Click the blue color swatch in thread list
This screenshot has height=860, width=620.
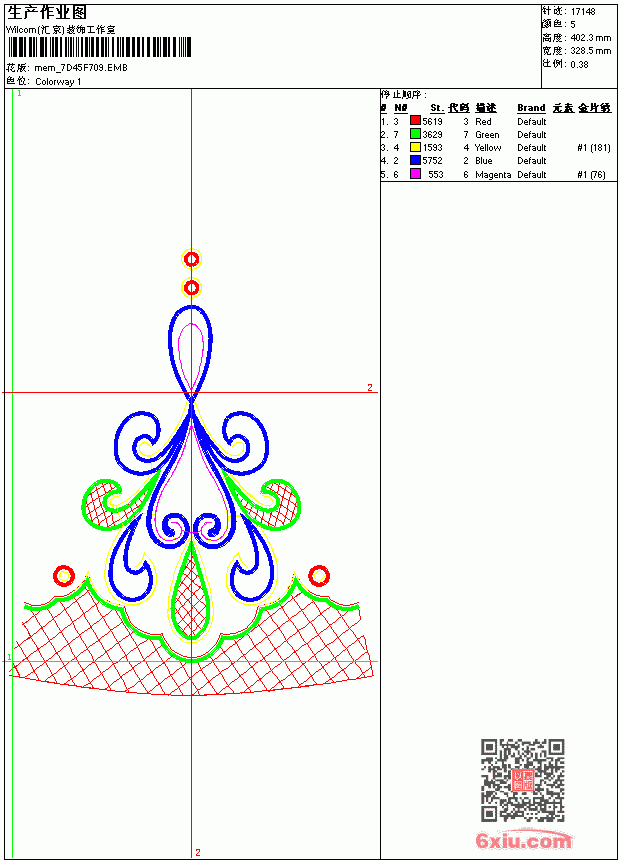pos(415,161)
